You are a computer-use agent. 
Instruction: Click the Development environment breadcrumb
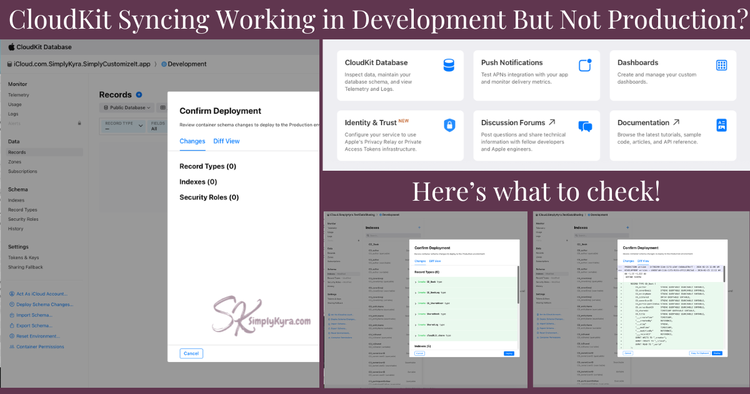[187, 64]
